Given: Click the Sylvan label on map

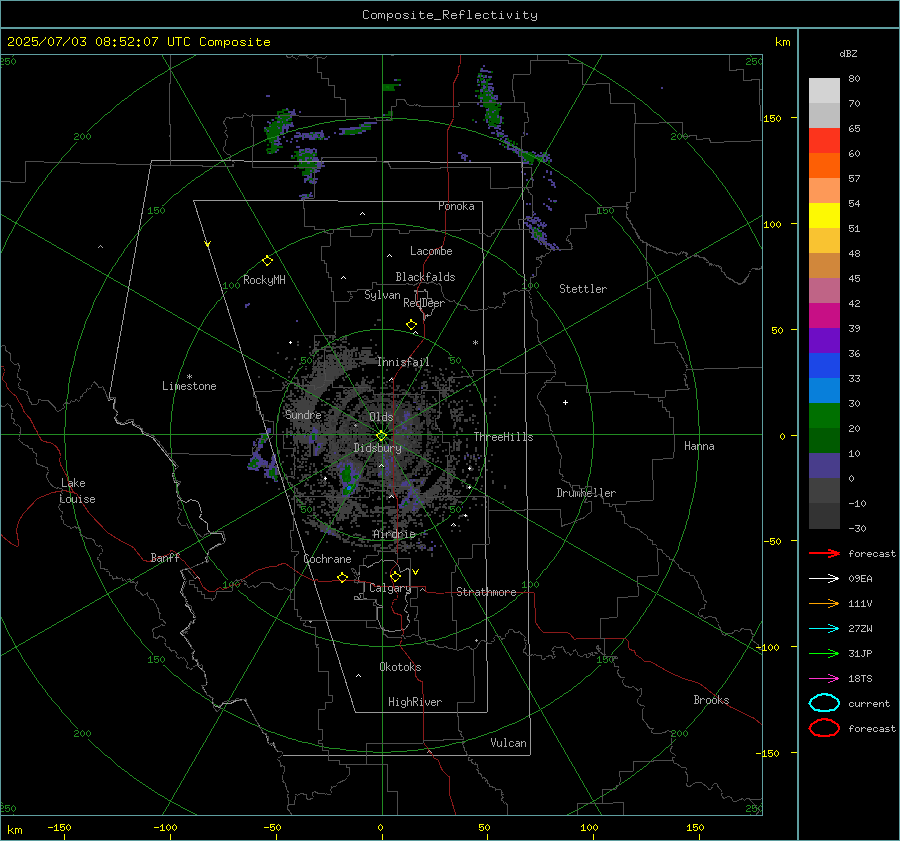Looking at the screenshot, I should coord(382,295).
